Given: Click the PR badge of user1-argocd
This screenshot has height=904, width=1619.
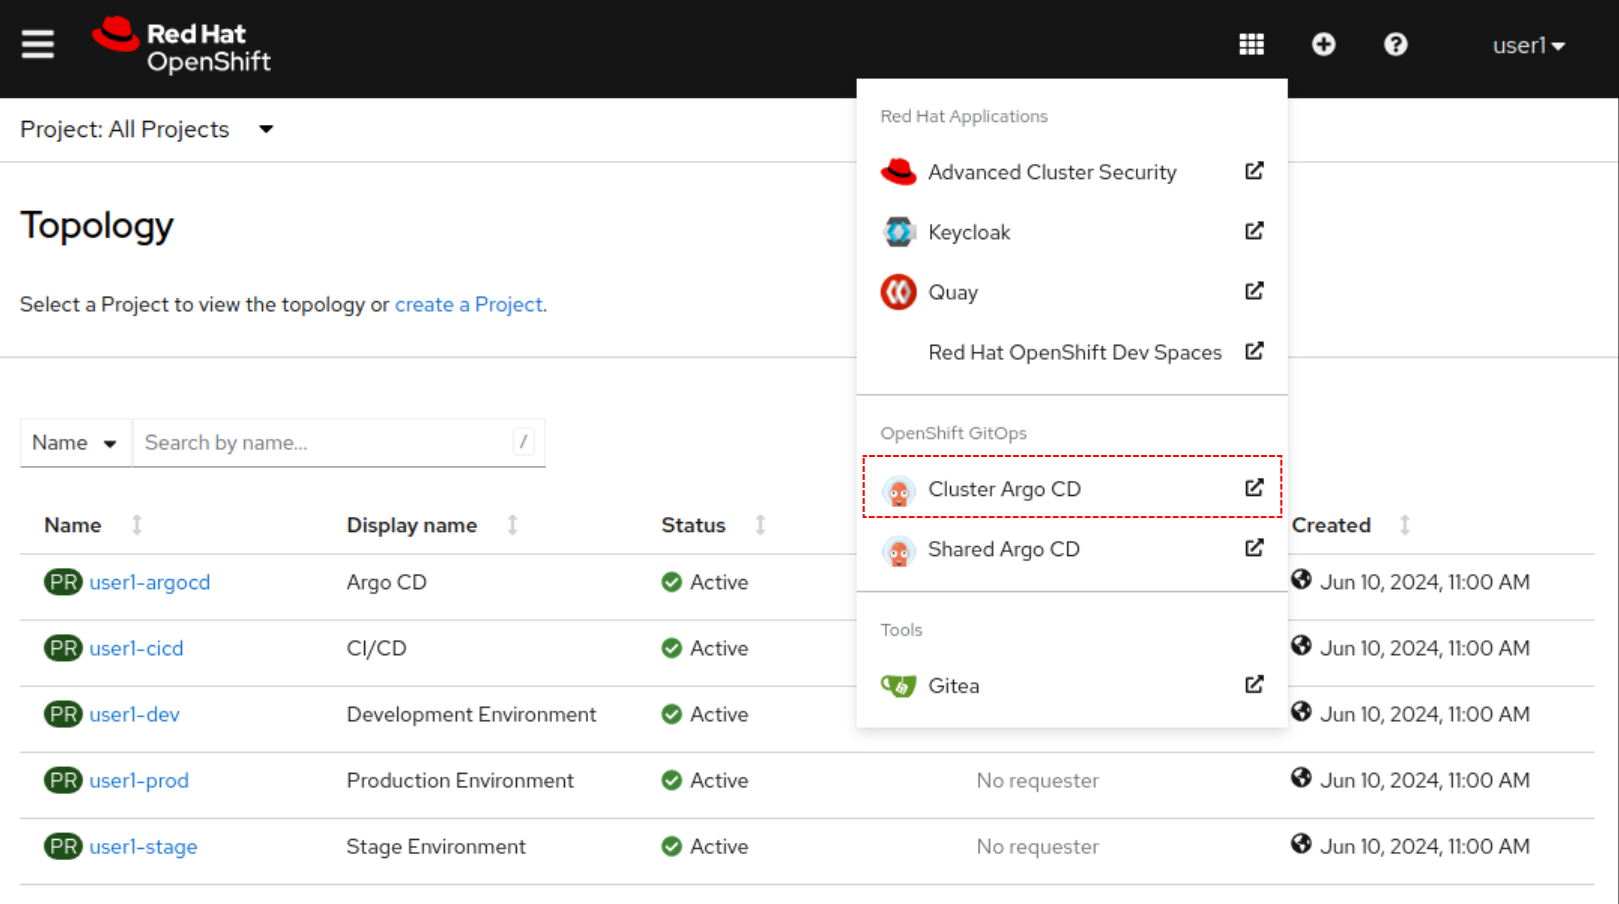Looking at the screenshot, I should point(63,582).
